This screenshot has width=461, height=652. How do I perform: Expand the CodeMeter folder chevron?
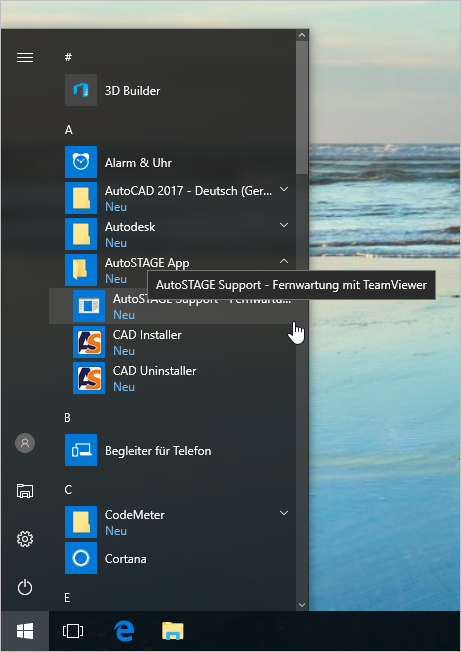(284, 513)
